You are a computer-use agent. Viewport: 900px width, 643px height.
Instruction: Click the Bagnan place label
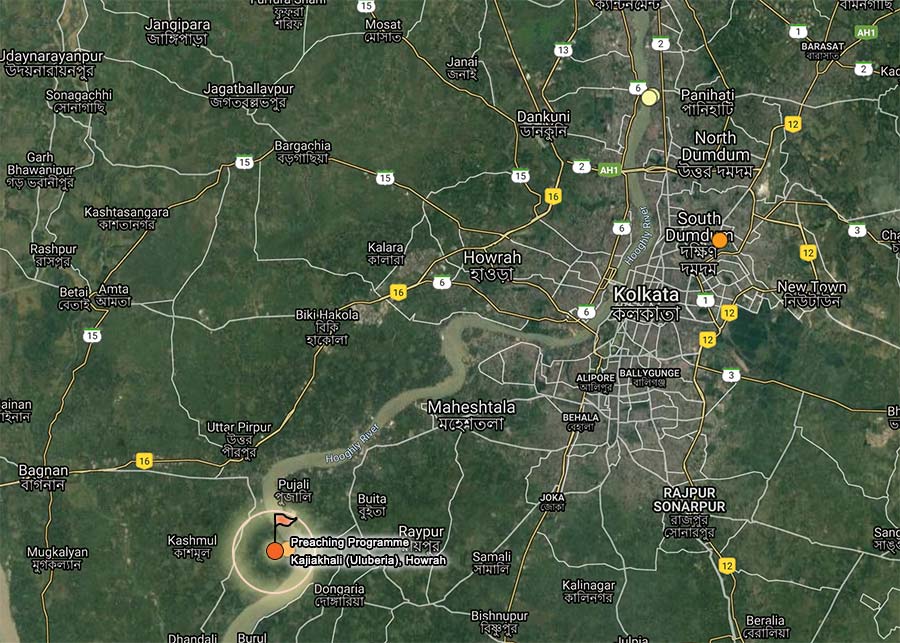[x=43, y=478]
